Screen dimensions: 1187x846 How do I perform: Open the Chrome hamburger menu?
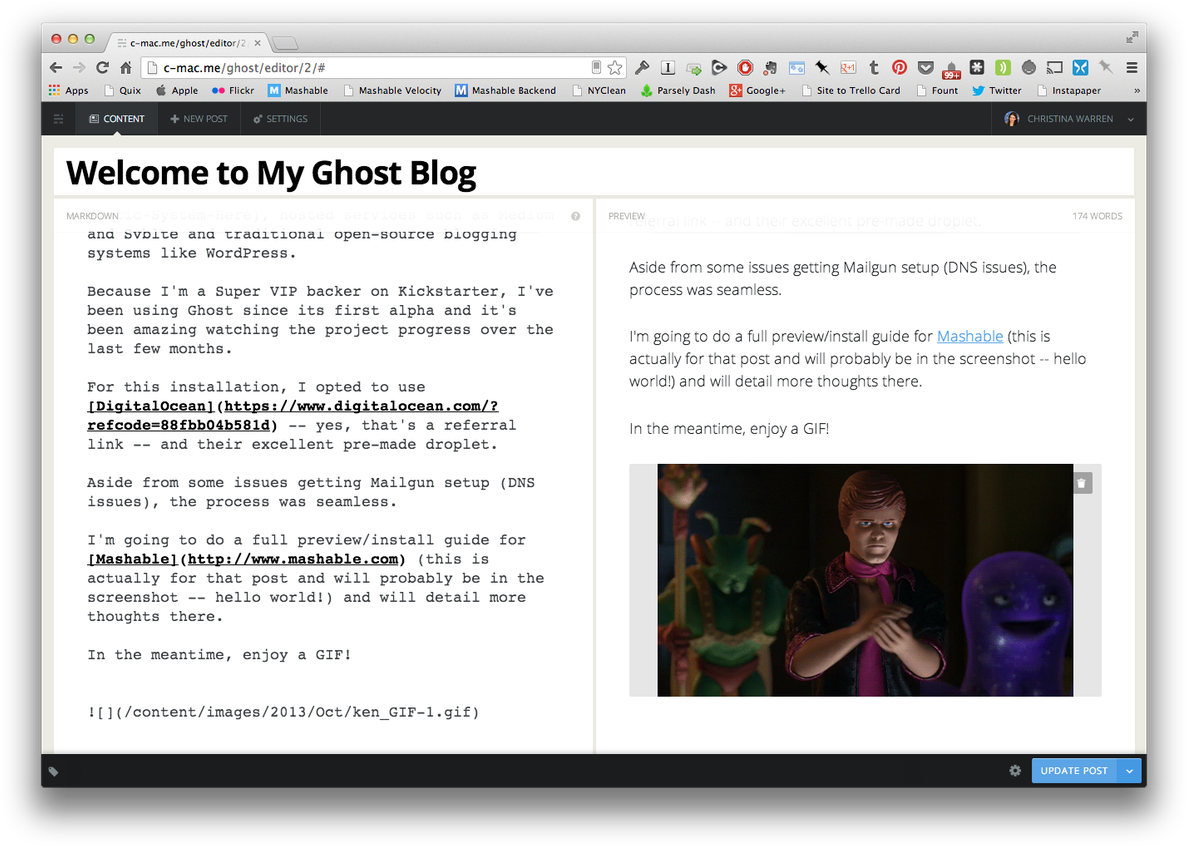(x=1132, y=68)
